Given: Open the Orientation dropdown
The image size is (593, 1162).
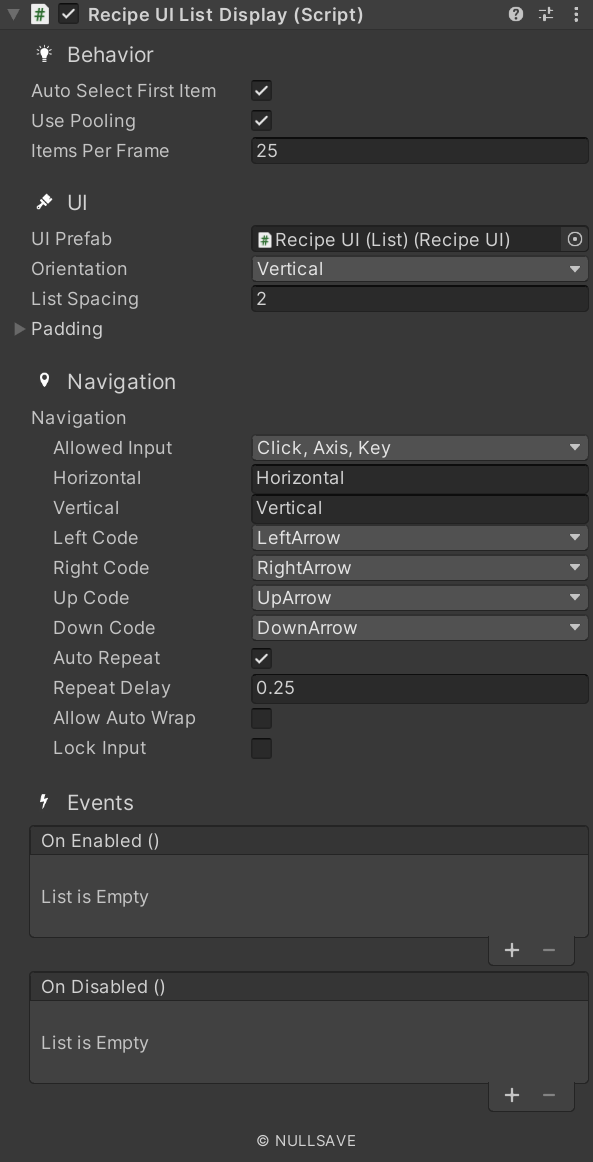Looking at the screenshot, I should [419, 268].
